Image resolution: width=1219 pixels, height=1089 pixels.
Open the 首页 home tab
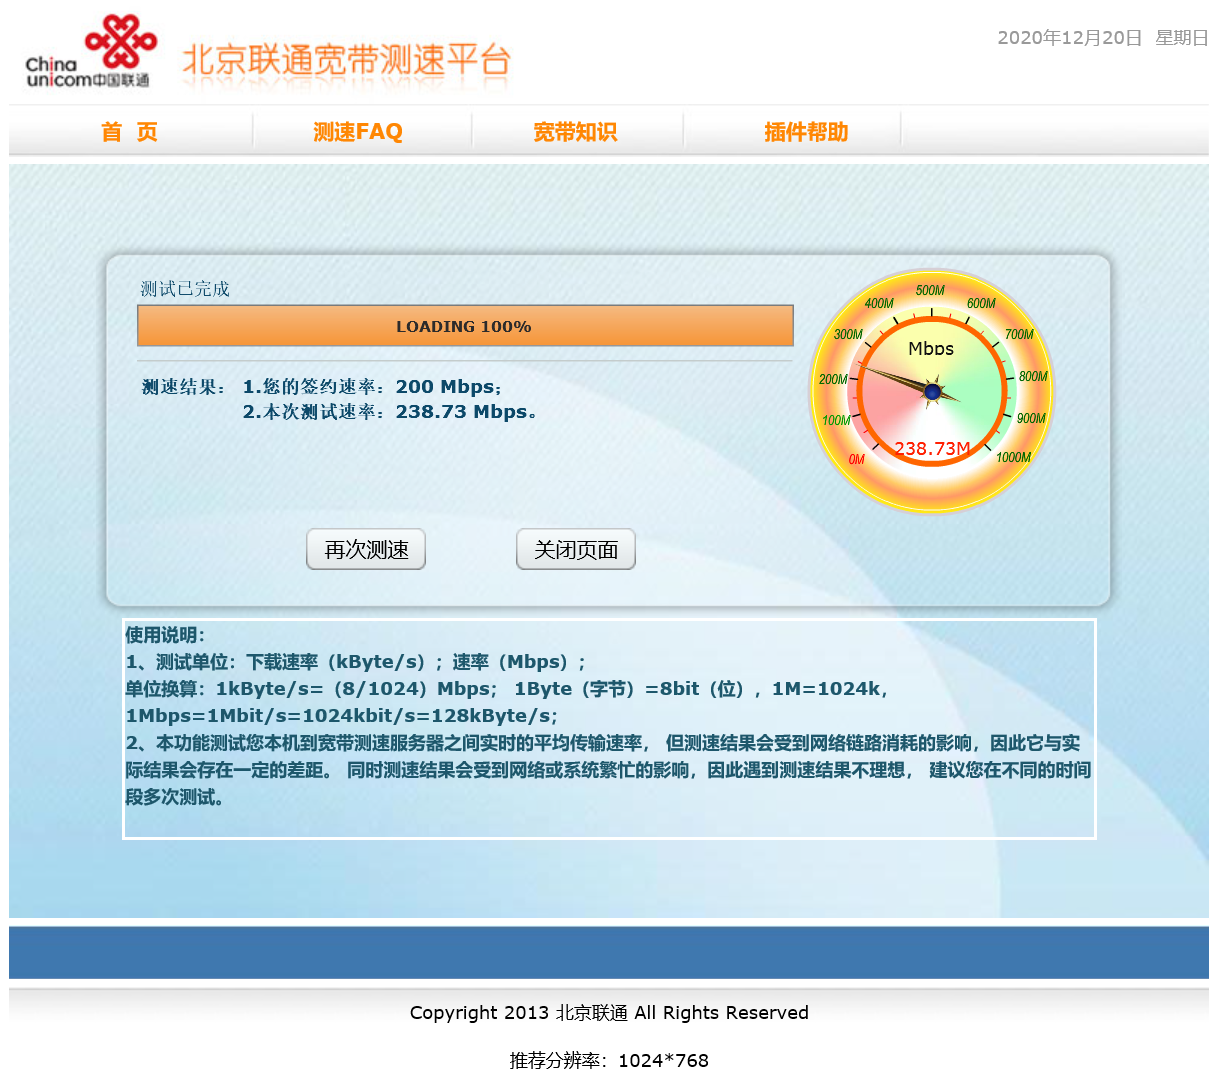click(129, 132)
